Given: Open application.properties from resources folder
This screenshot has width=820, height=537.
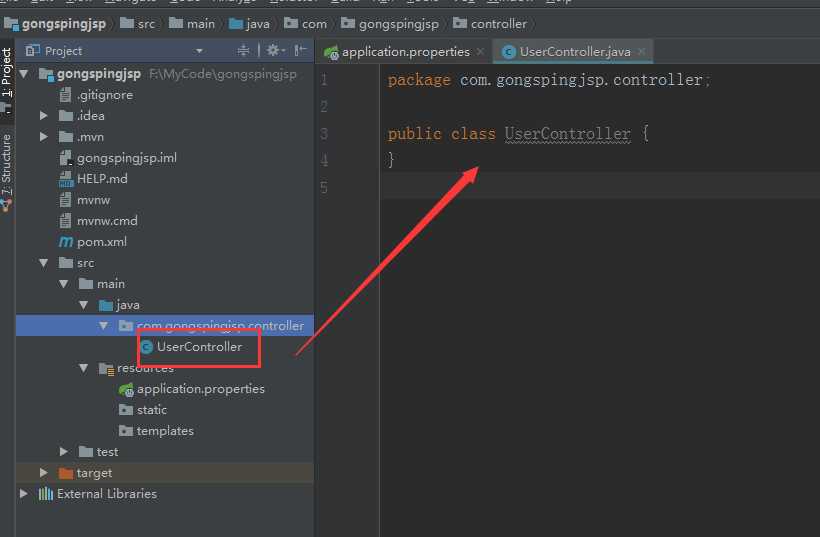Looking at the screenshot, I should pyautogui.click(x=201, y=389).
